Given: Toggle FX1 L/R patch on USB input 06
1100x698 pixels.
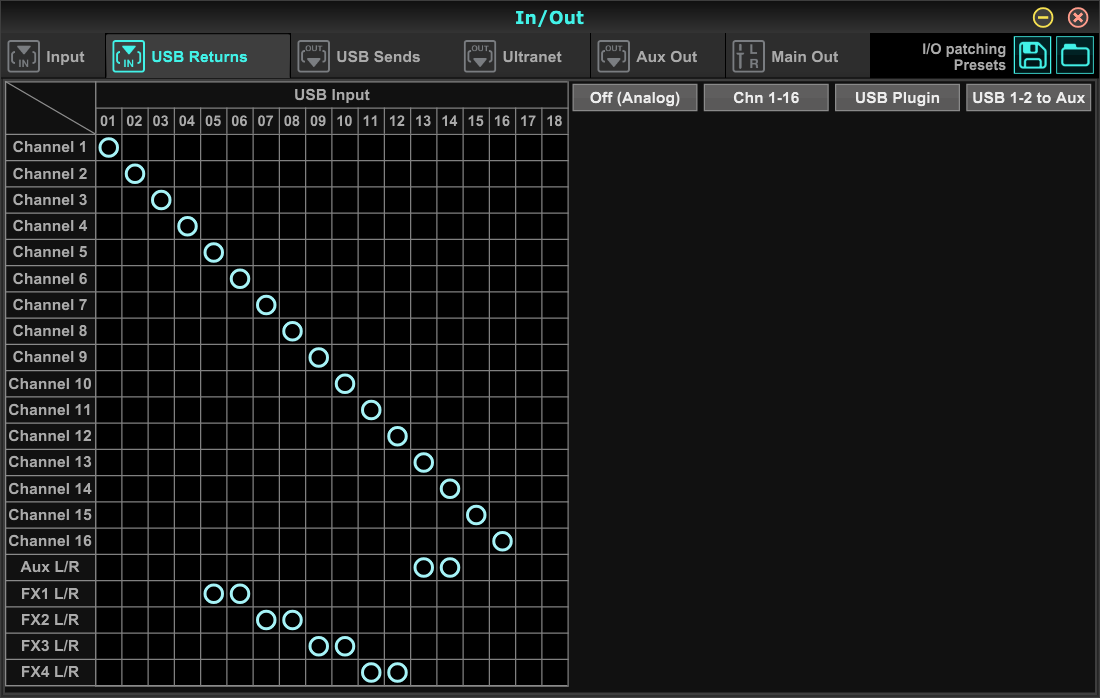Looking at the screenshot, I should click(240, 593).
